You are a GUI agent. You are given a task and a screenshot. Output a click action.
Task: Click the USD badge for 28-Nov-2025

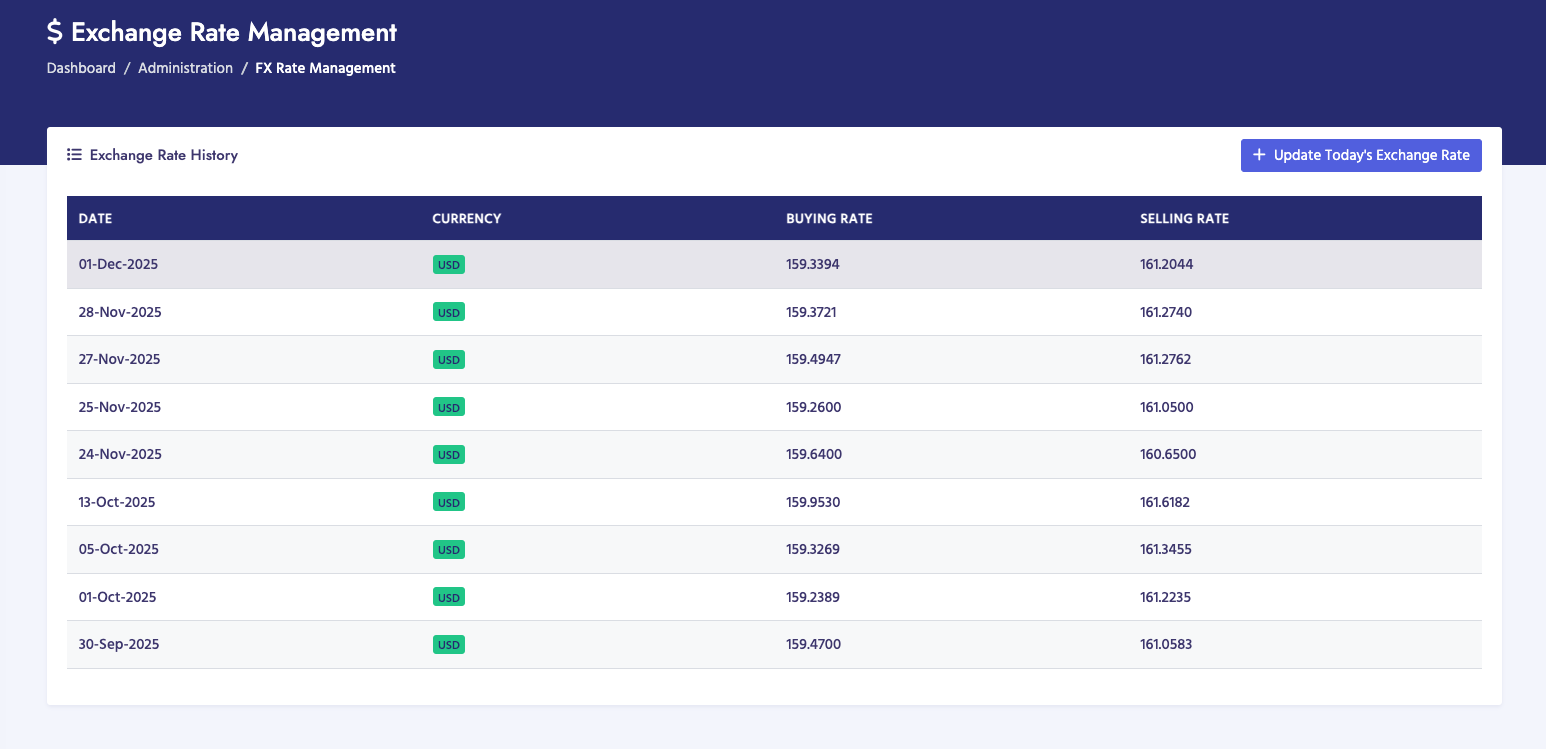449,312
